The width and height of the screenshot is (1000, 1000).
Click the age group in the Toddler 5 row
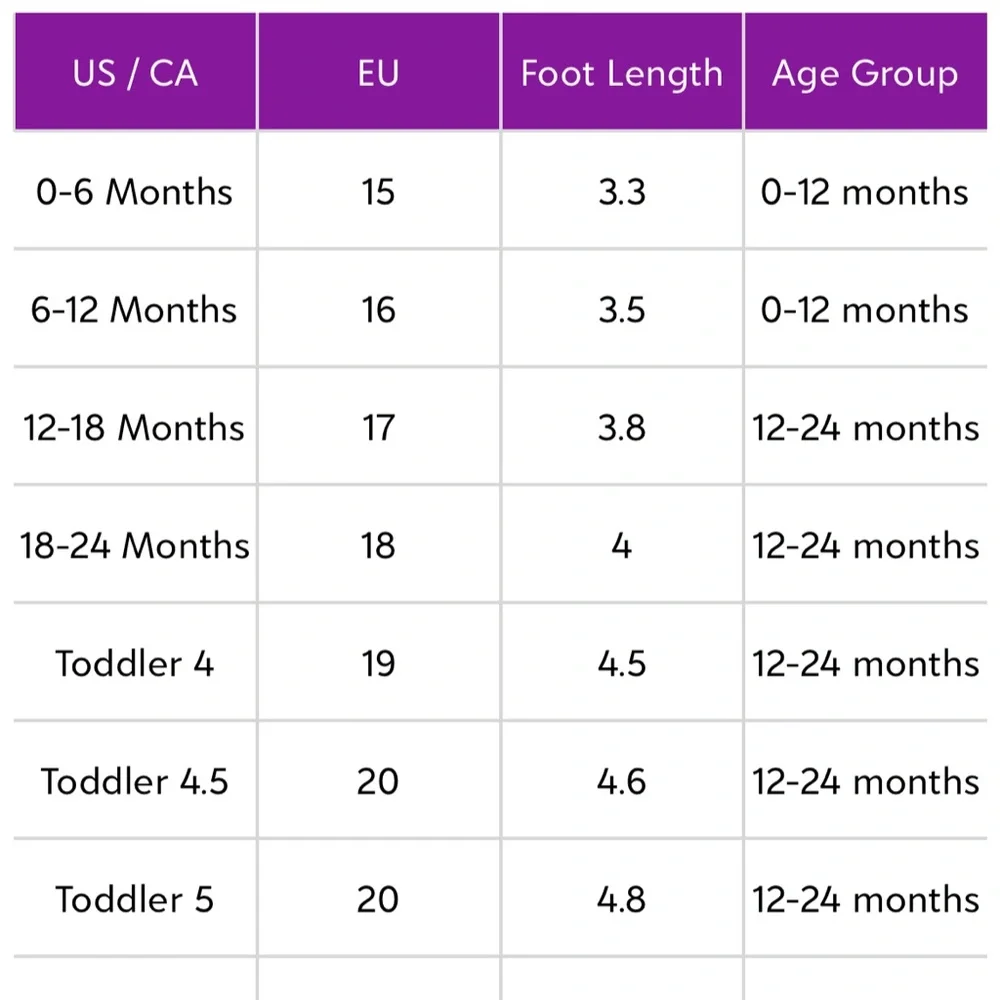coord(865,899)
